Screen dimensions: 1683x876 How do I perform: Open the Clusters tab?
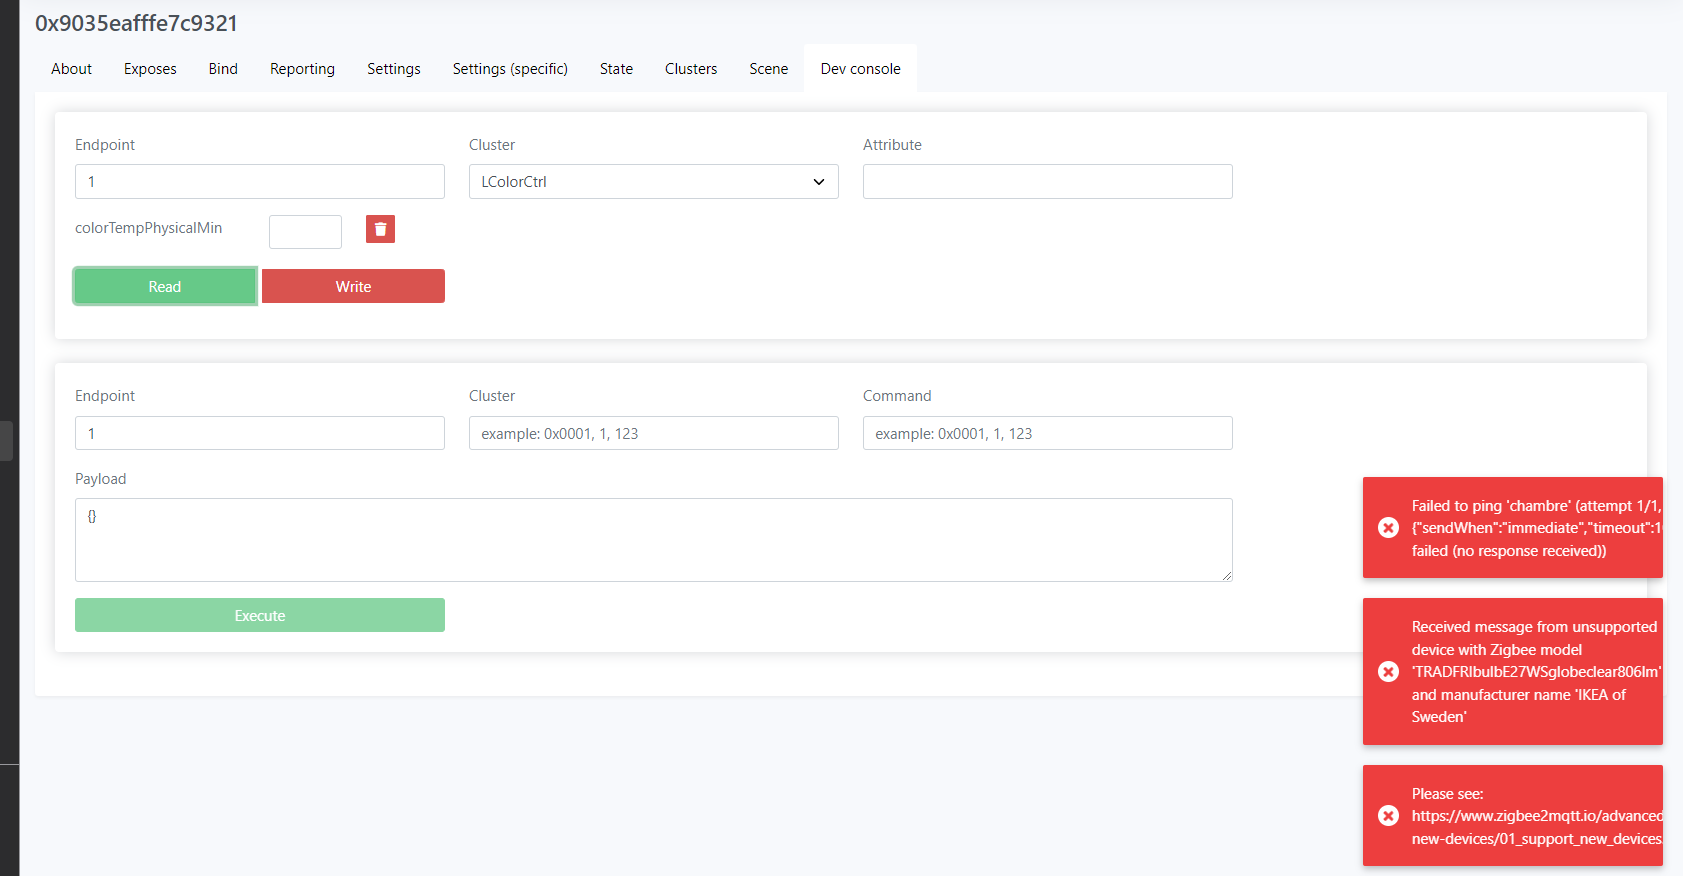[691, 69]
